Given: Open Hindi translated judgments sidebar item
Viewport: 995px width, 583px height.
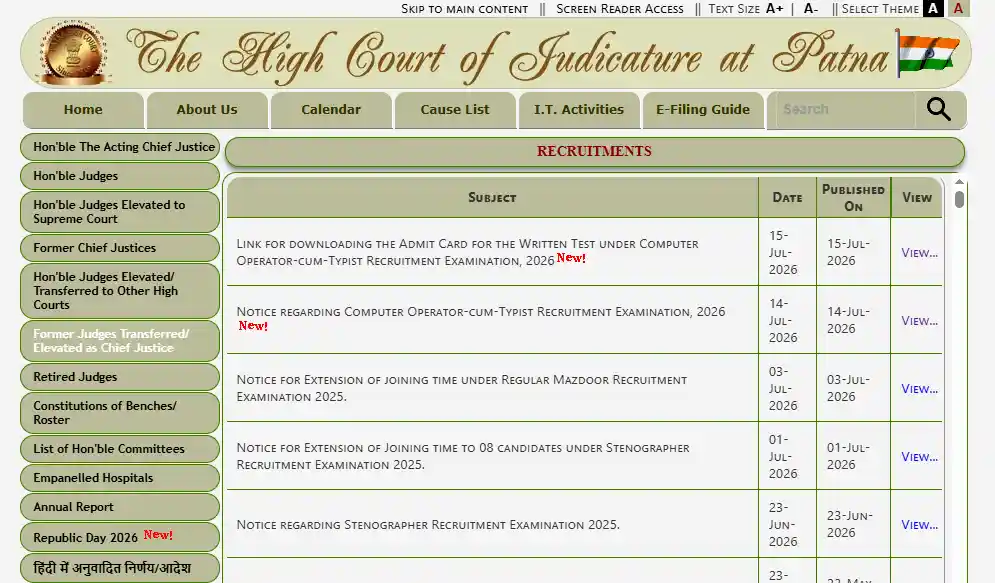Looking at the screenshot, I should click(x=120, y=568).
